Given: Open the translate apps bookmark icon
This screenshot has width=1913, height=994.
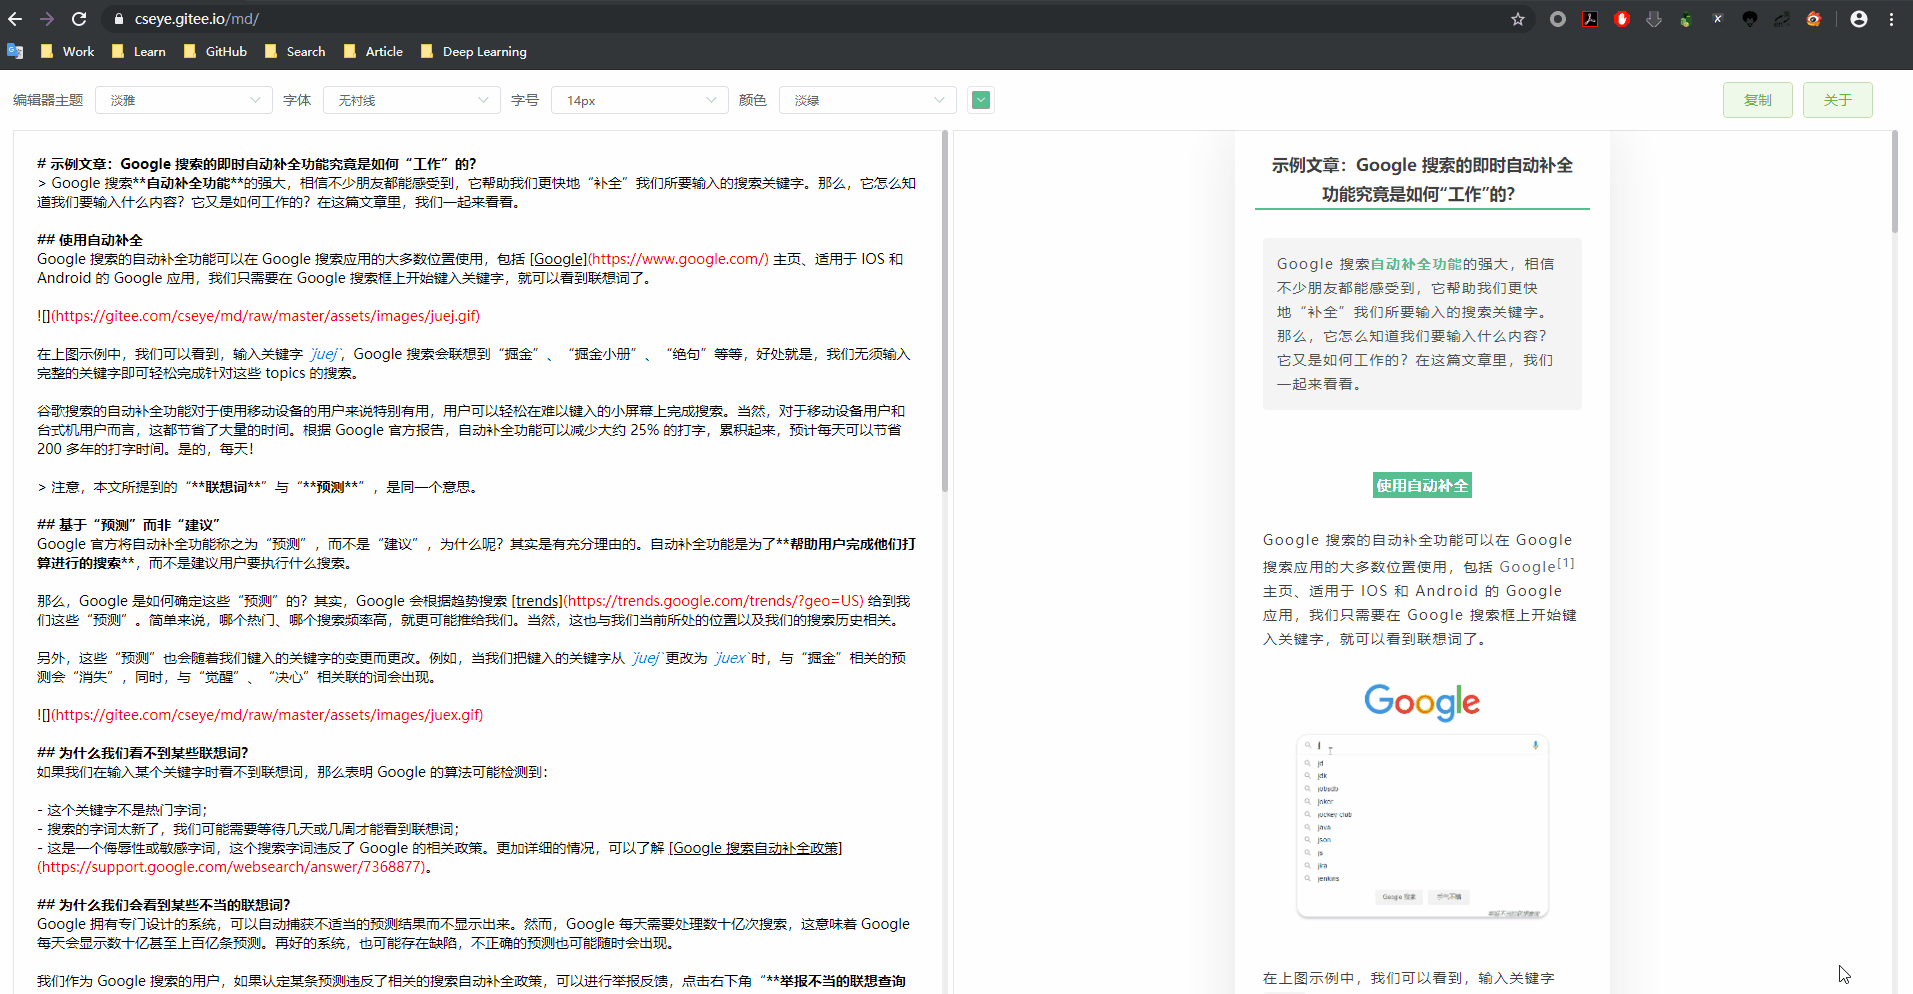Looking at the screenshot, I should click(x=15, y=51).
